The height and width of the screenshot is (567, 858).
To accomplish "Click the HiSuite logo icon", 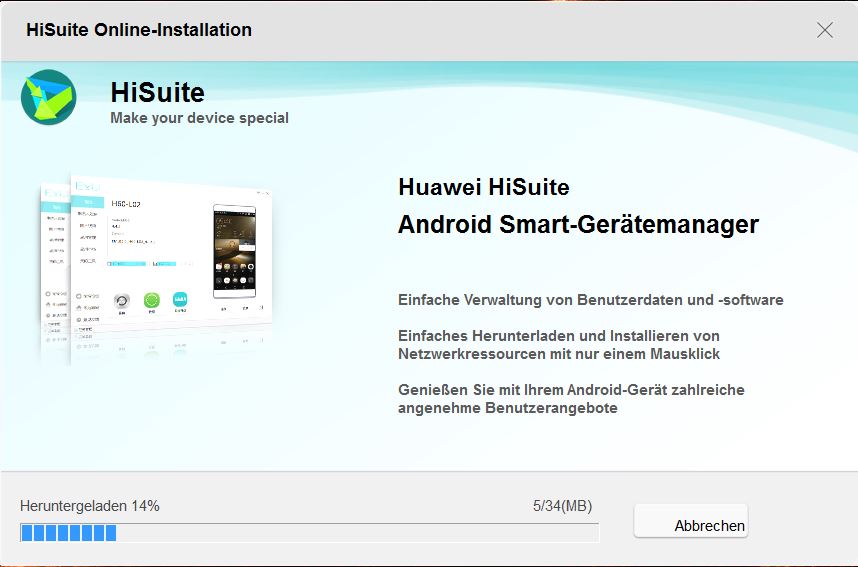I will click(x=48, y=98).
